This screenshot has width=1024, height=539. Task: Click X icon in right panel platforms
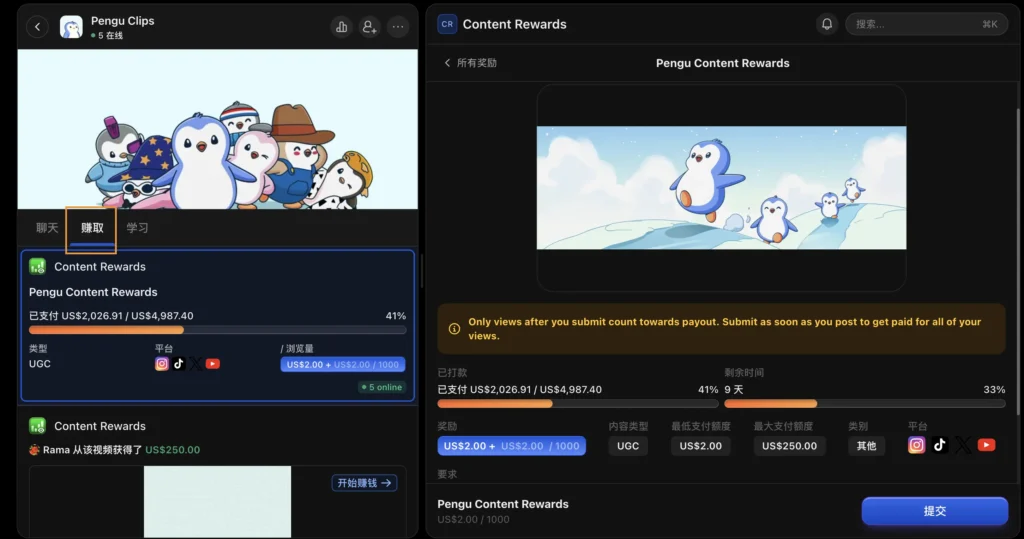(963, 445)
